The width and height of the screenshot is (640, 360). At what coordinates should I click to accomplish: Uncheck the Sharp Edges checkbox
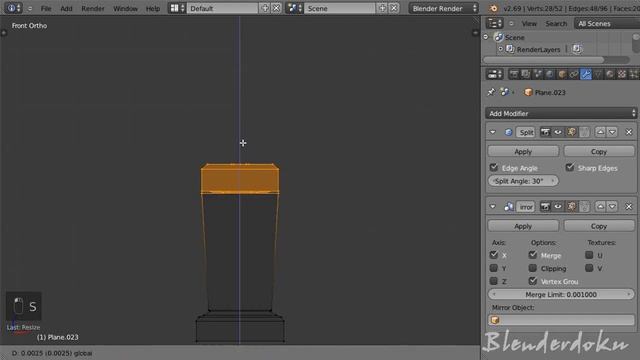(x=570, y=167)
